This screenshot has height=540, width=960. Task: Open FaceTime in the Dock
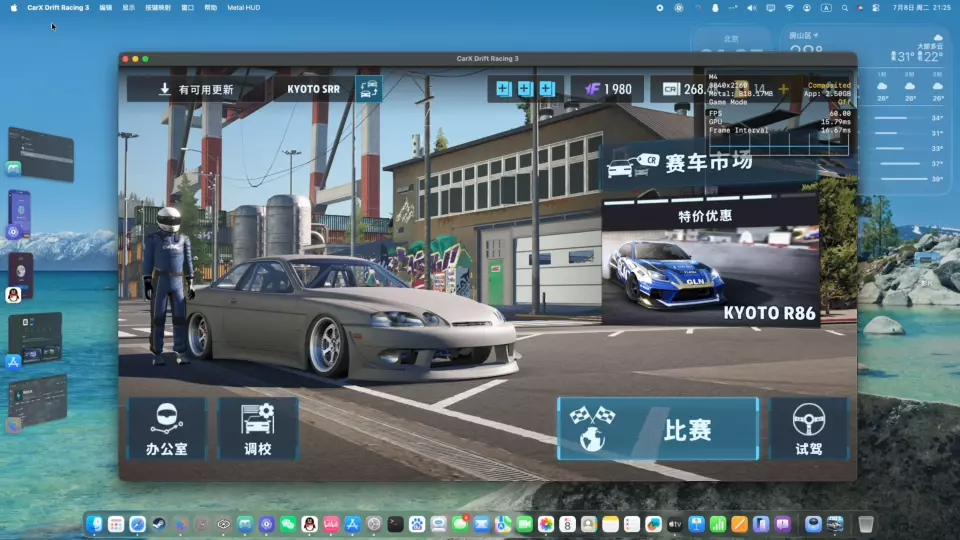coord(525,524)
